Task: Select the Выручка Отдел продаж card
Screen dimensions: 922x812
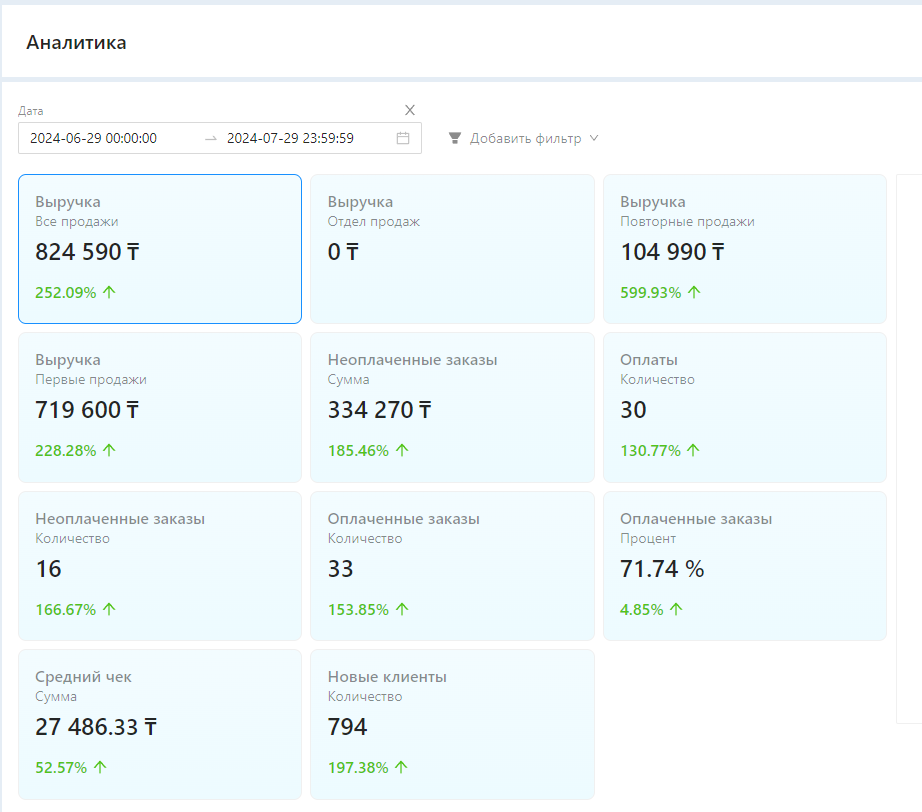Action: pyautogui.click(x=452, y=249)
